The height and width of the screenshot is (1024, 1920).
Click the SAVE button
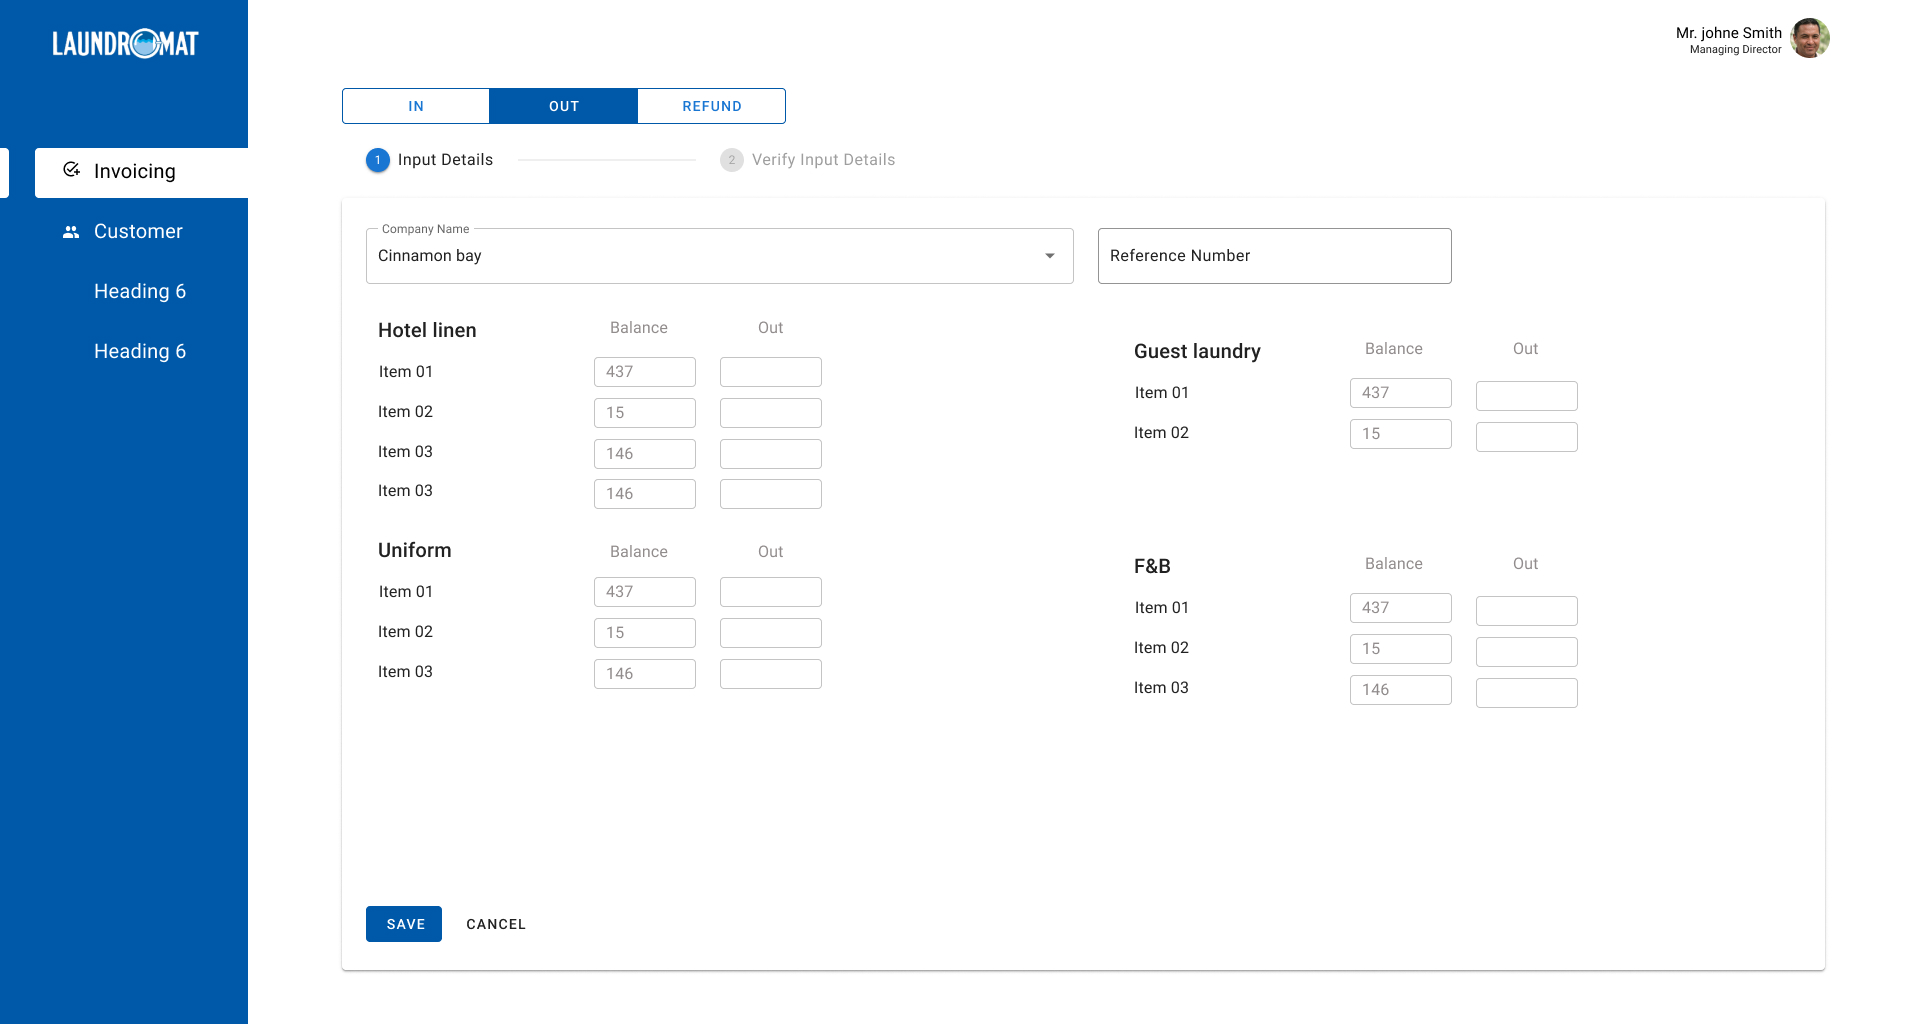tap(403, 923)
